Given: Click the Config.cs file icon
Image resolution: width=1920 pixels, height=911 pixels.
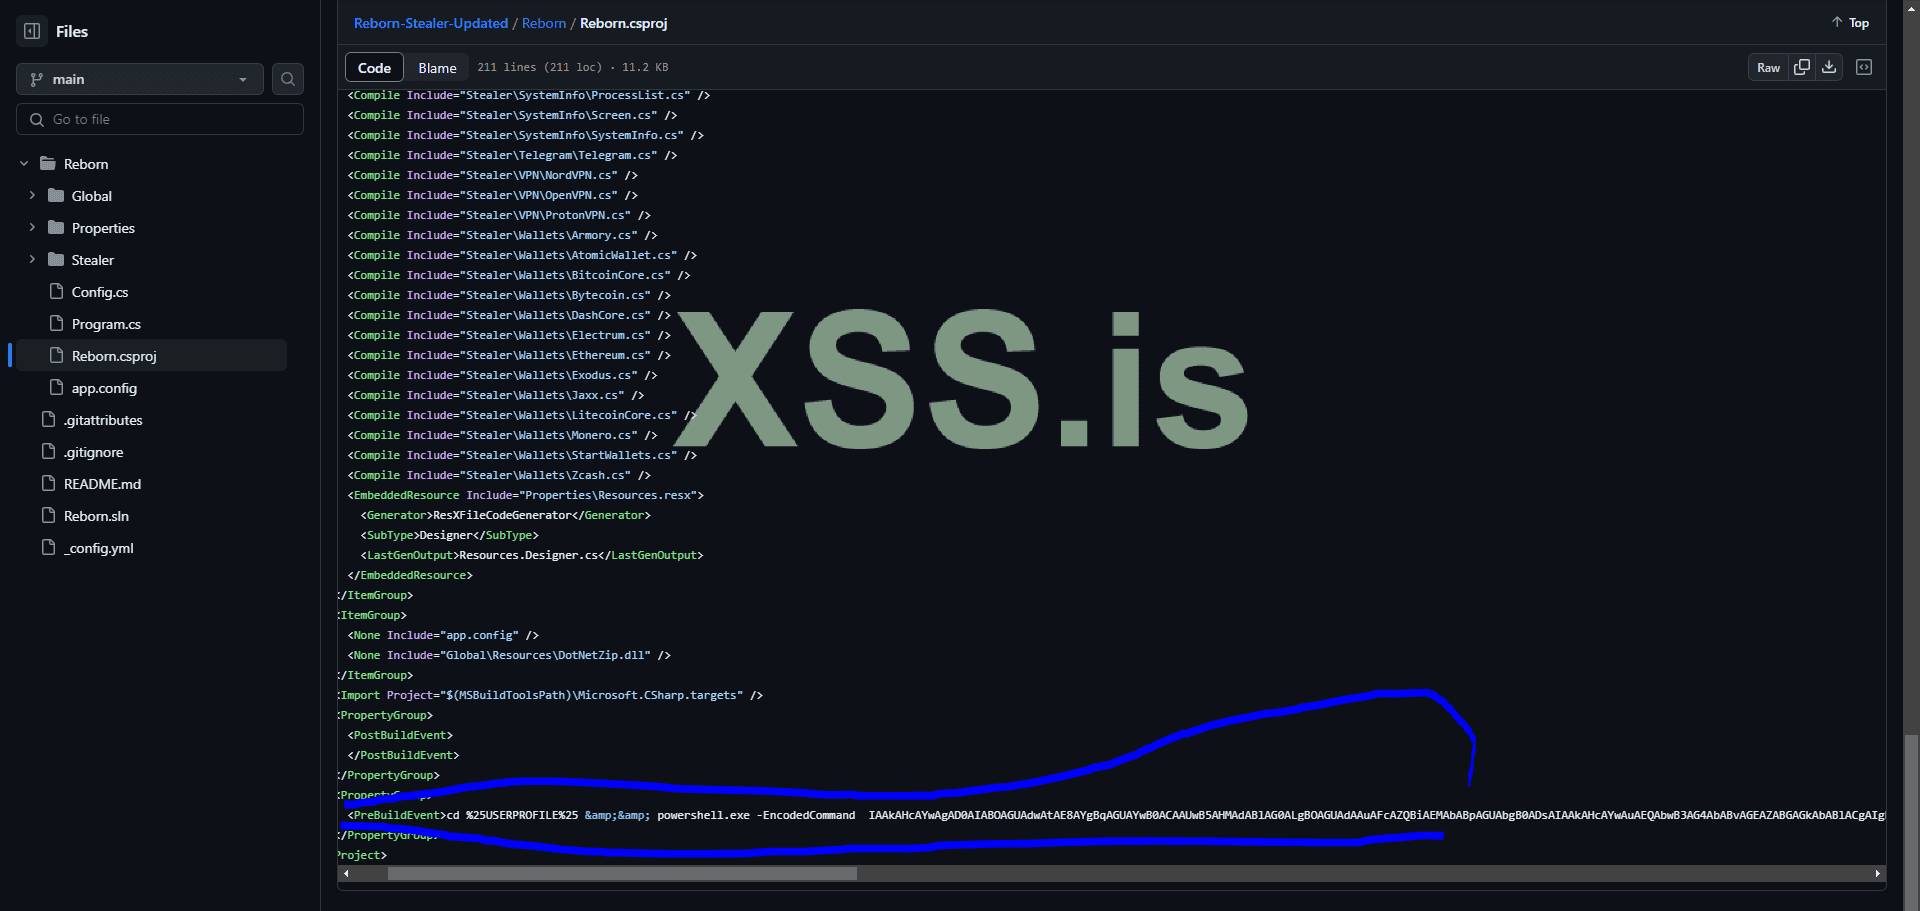Looking at the screenshot, I should tap(56, 291).
